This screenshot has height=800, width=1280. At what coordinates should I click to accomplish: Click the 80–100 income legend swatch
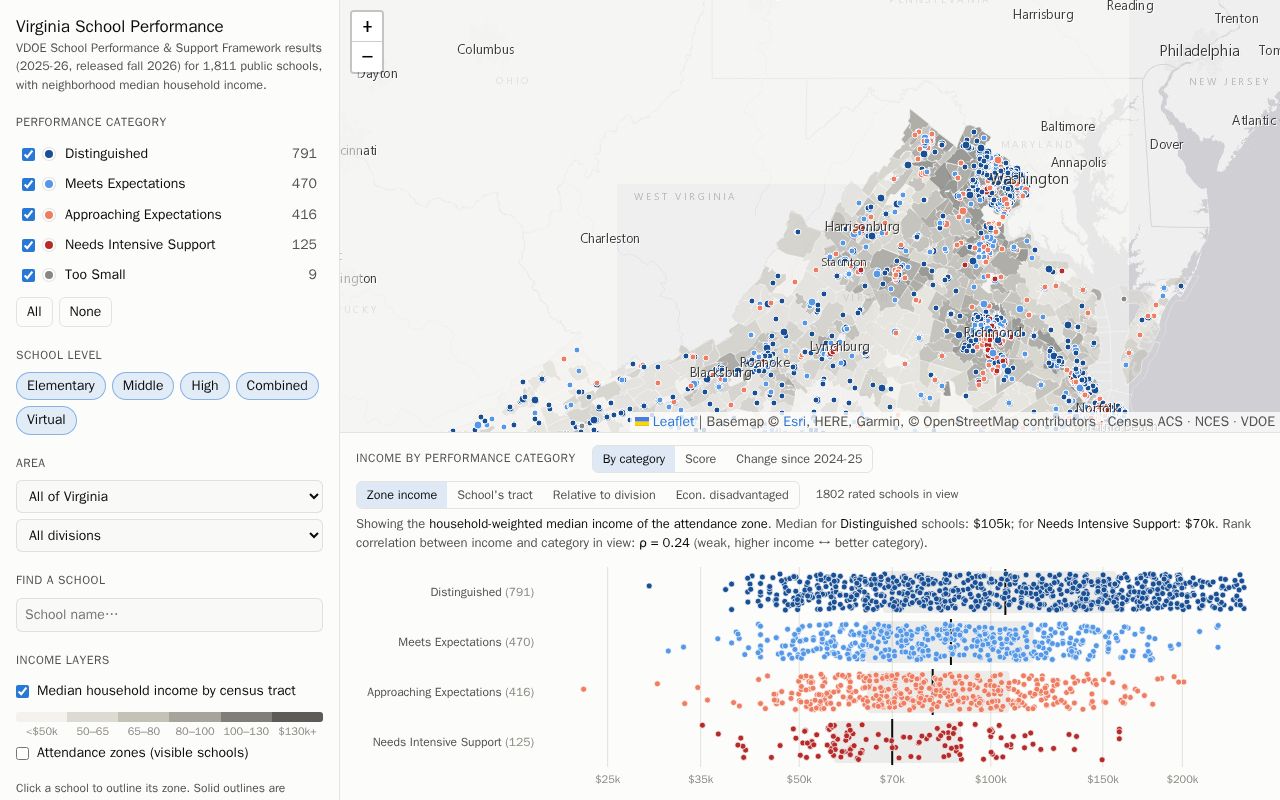tap(194, 717)
